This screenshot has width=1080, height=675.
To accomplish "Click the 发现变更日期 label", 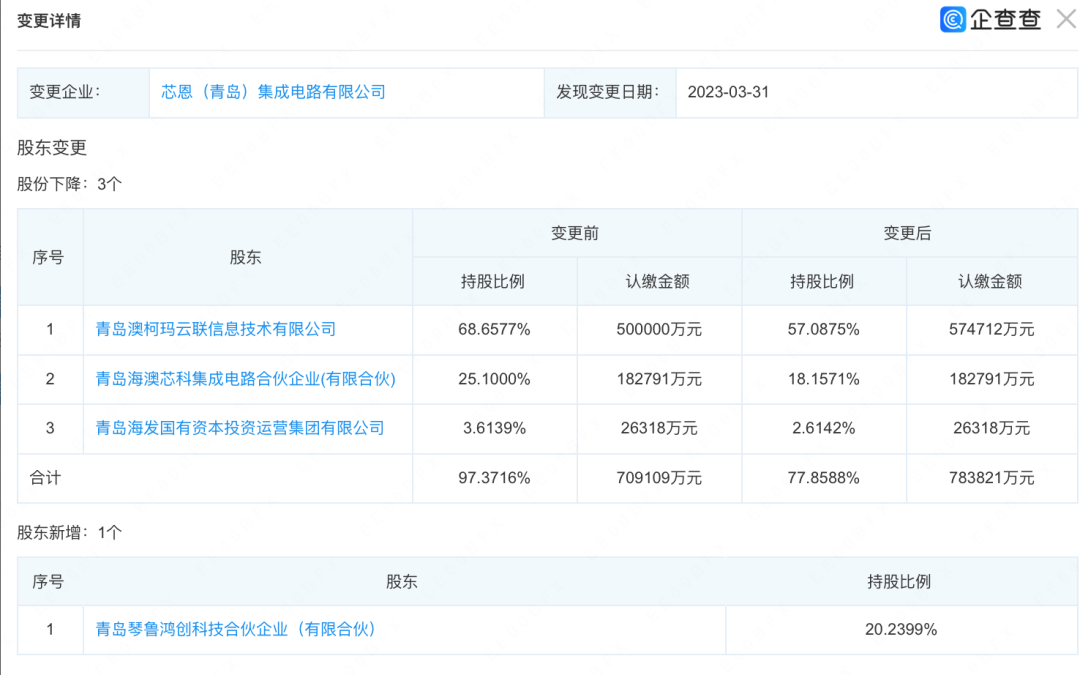I will 608,92.
